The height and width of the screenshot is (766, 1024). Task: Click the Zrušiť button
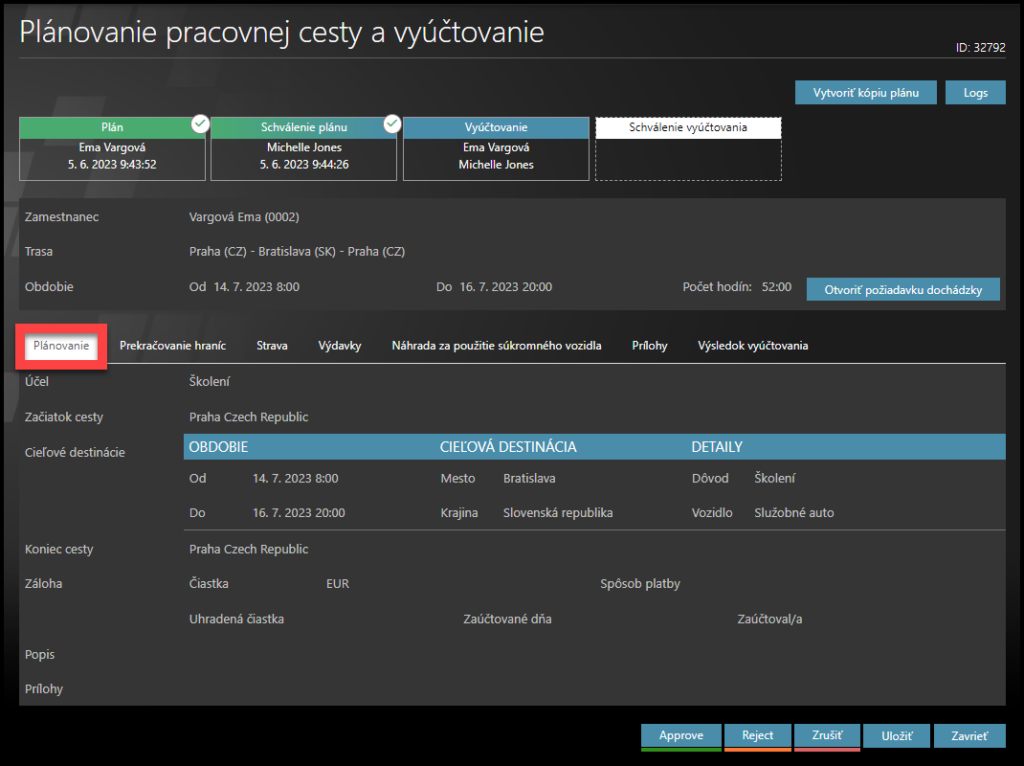tap(826, 736)
